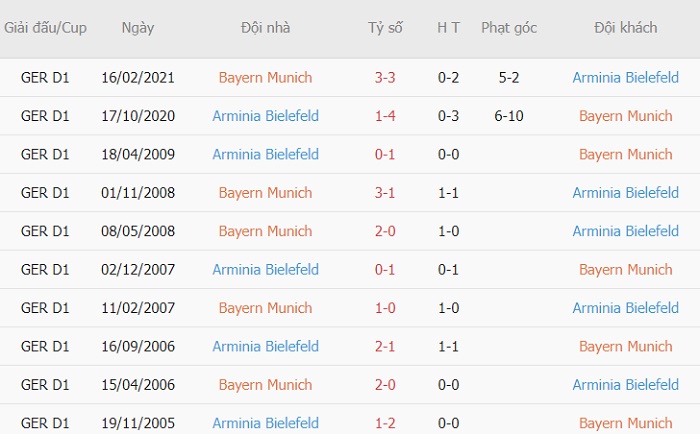The width and height of the screenshot is (700, 434).
Task: Open the 3-3 score of 16/02/2021 match
Action: pyautogui.click(x=385, y=78)
